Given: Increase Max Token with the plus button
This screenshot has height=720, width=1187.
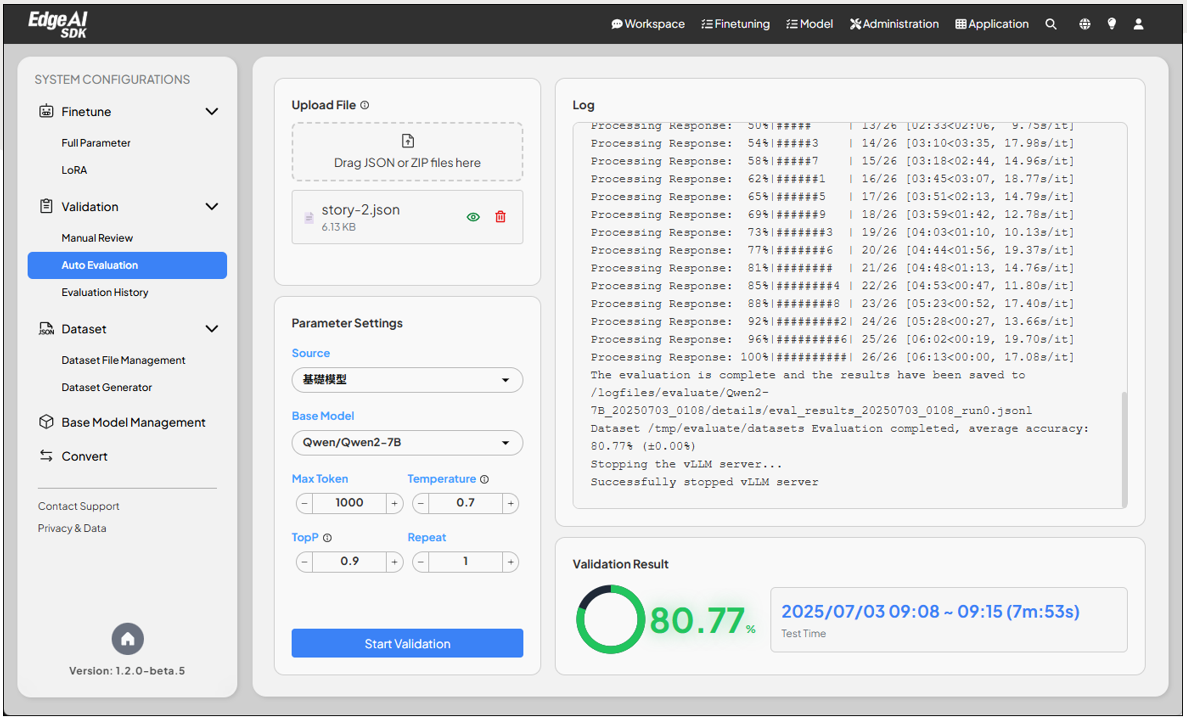Looking at the screenshot, I should click(x=395, y=503).
